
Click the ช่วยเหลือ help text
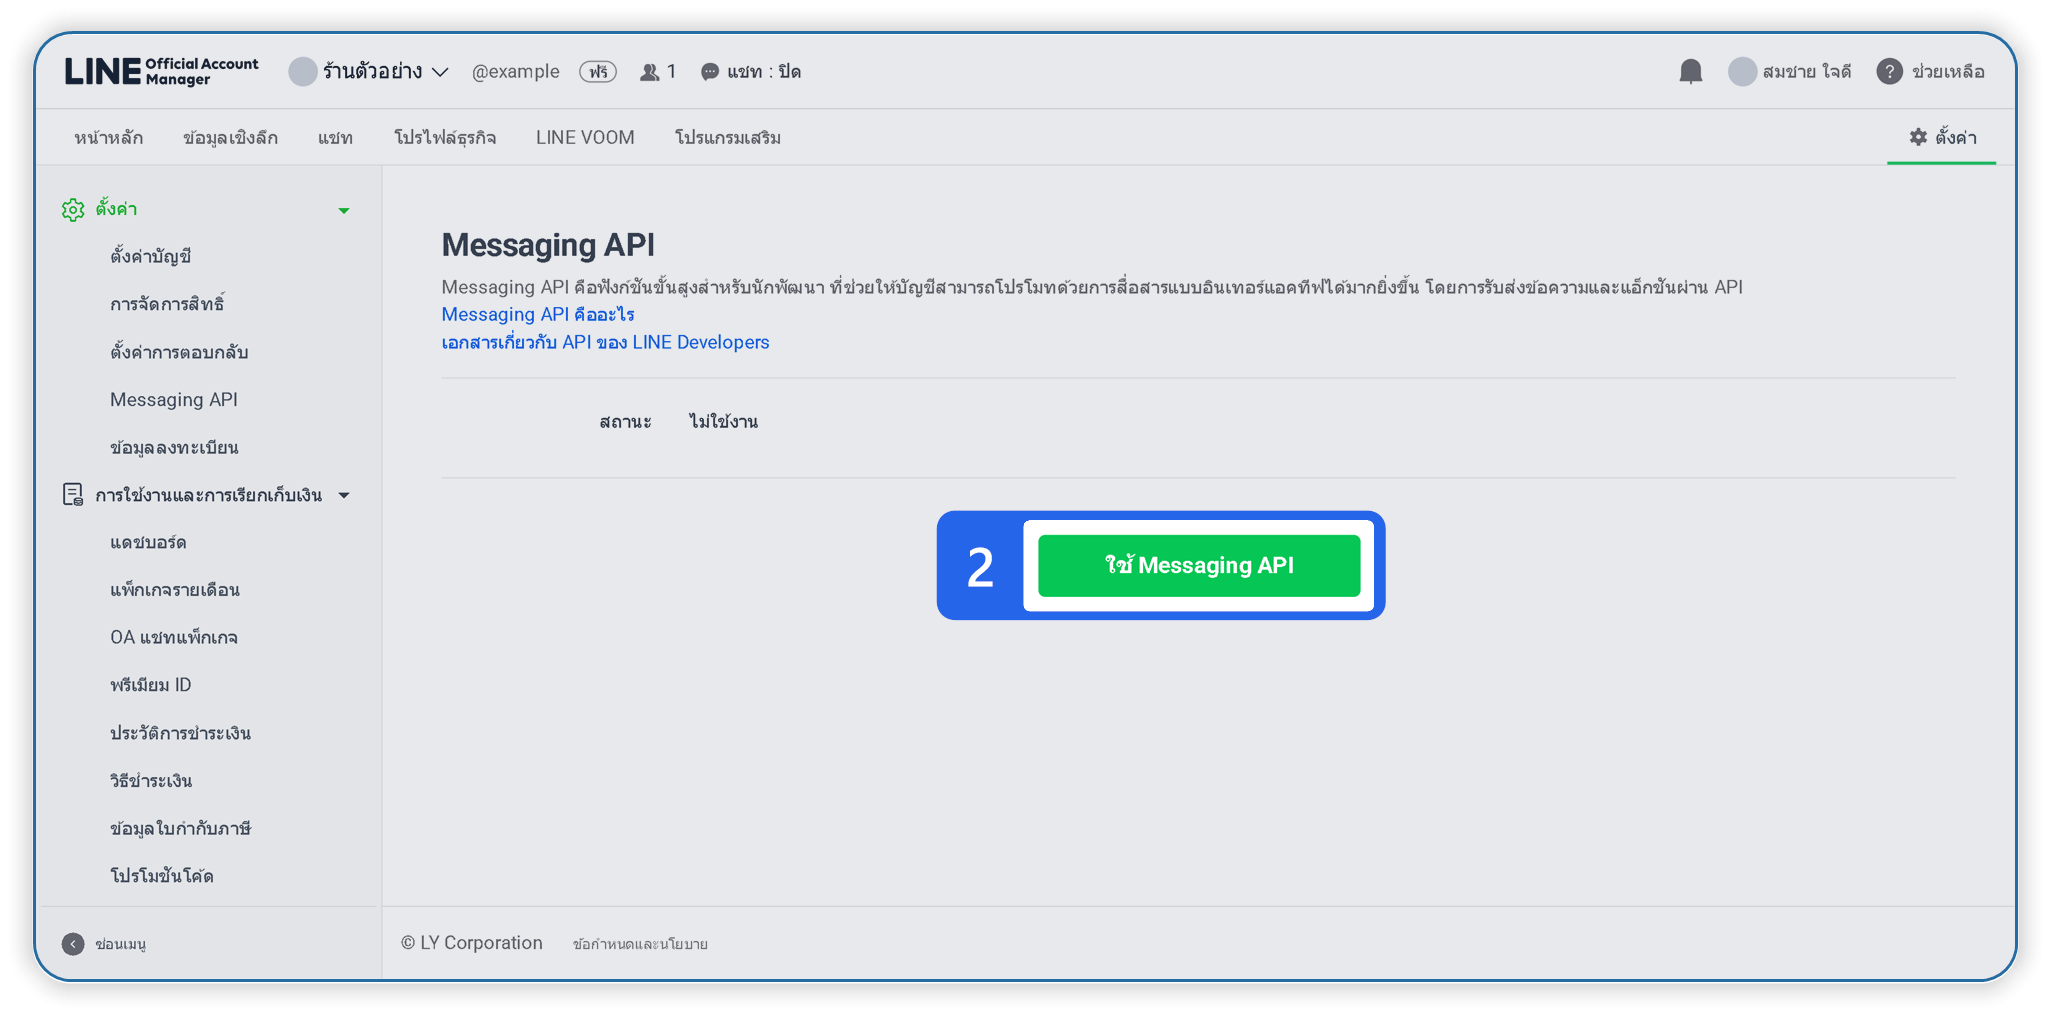click(1948, 72)
